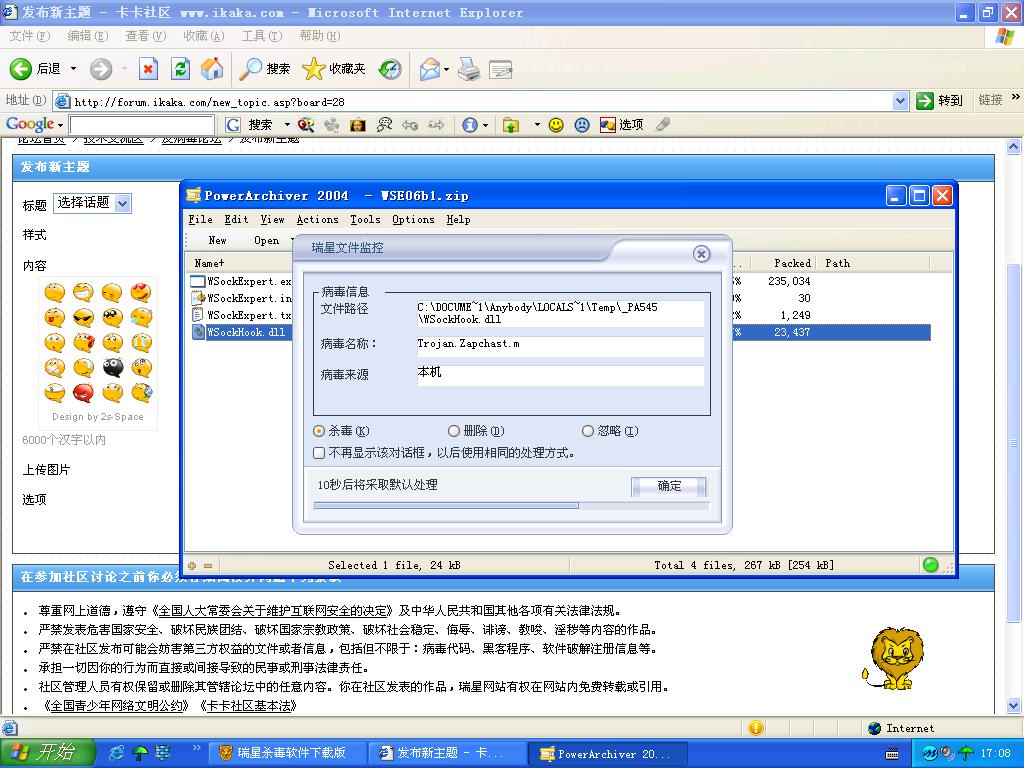1024x768 pixels.
Task: Click the red angry emoticon in the smiley grid
Action: pyautogui.click(x=83, y=392)
